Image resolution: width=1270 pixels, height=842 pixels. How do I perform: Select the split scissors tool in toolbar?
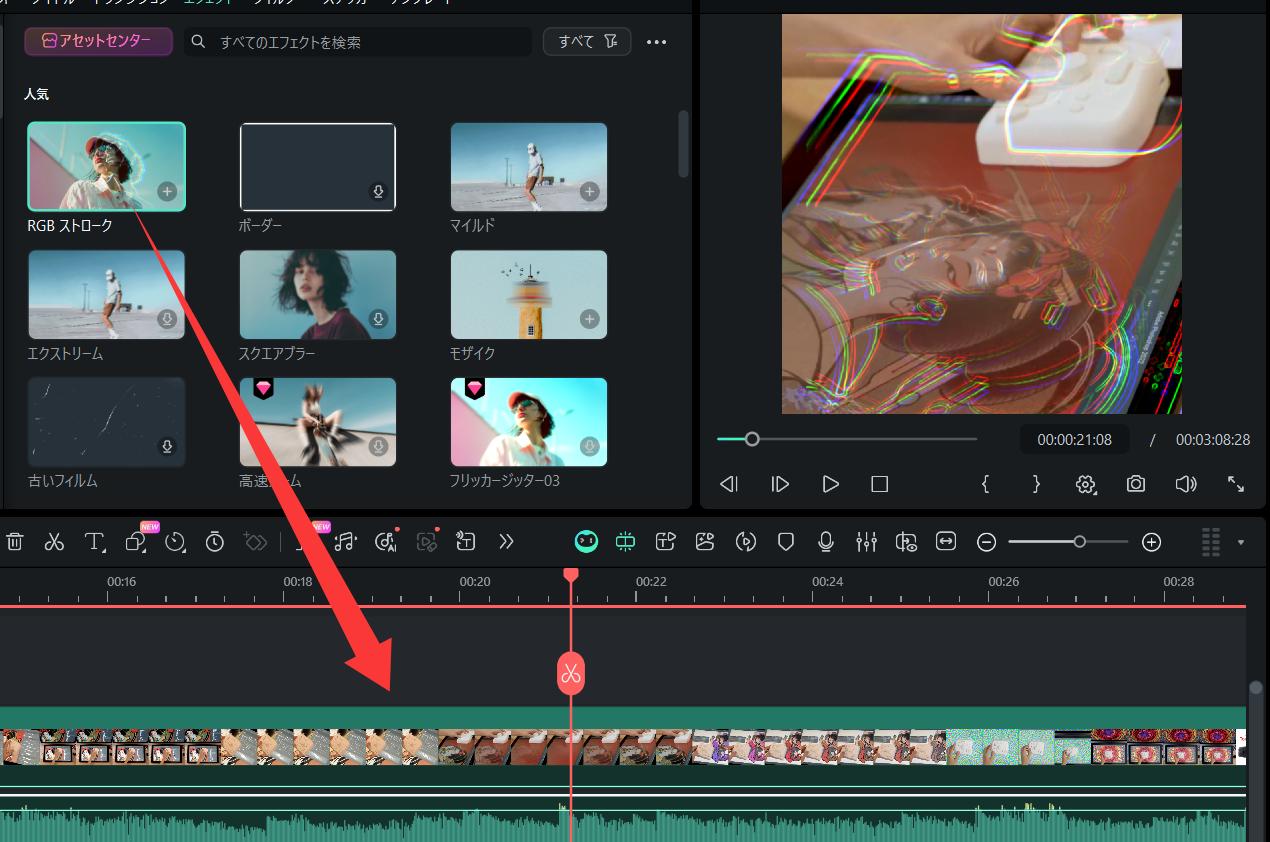point(54,542)
